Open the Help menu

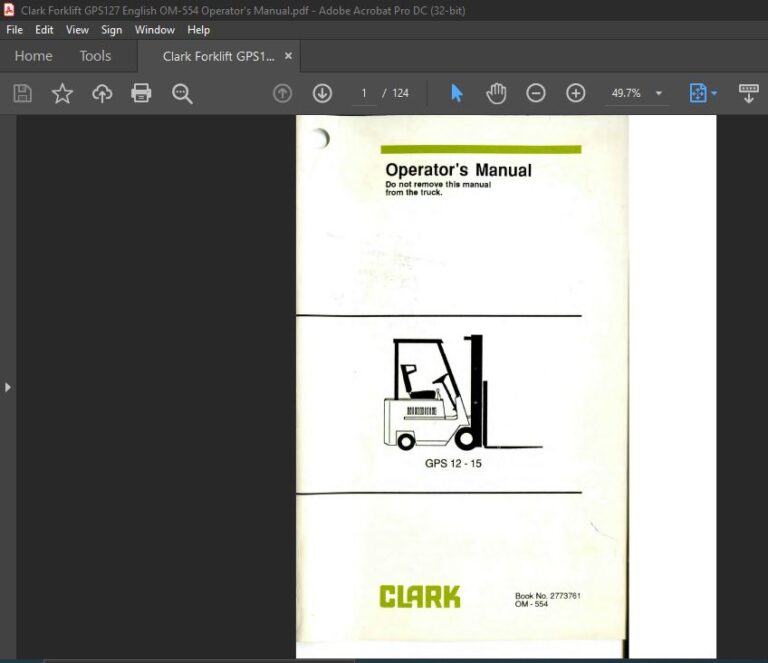(198, 30)
